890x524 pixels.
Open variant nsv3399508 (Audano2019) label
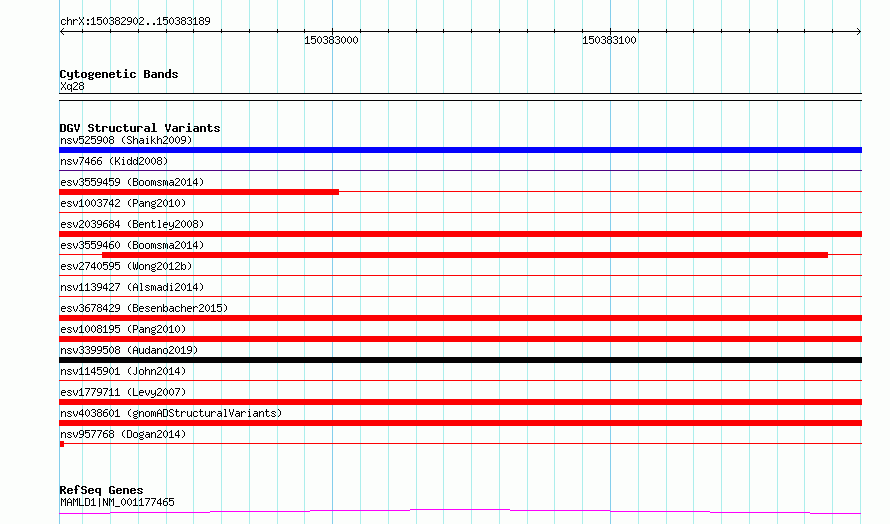129,350
